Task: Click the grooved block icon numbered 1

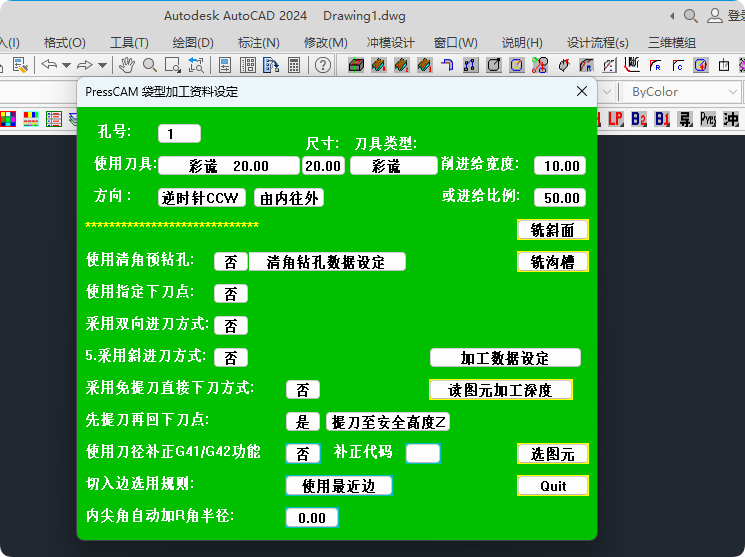Action: 379,65
